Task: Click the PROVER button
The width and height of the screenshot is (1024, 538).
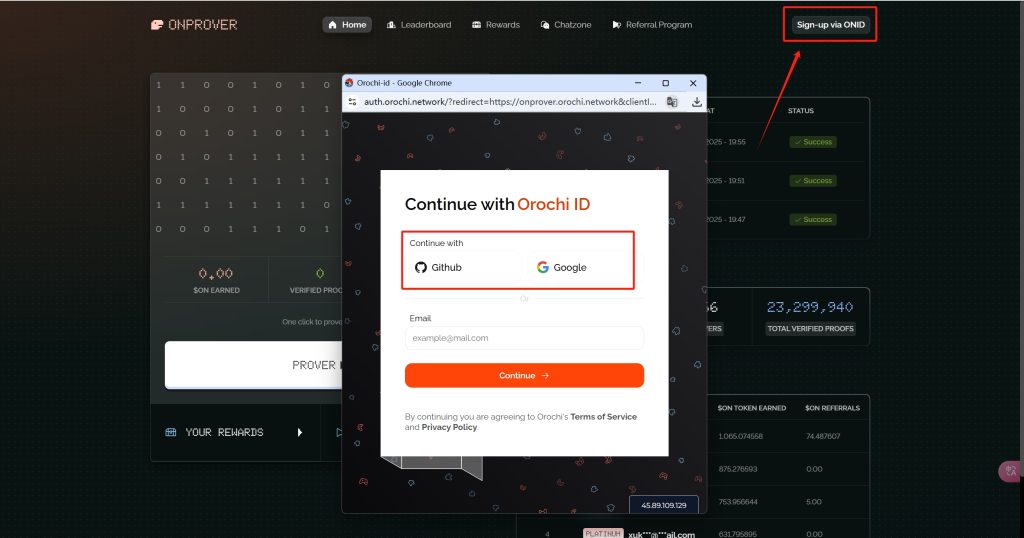Action: click(253, 365)
